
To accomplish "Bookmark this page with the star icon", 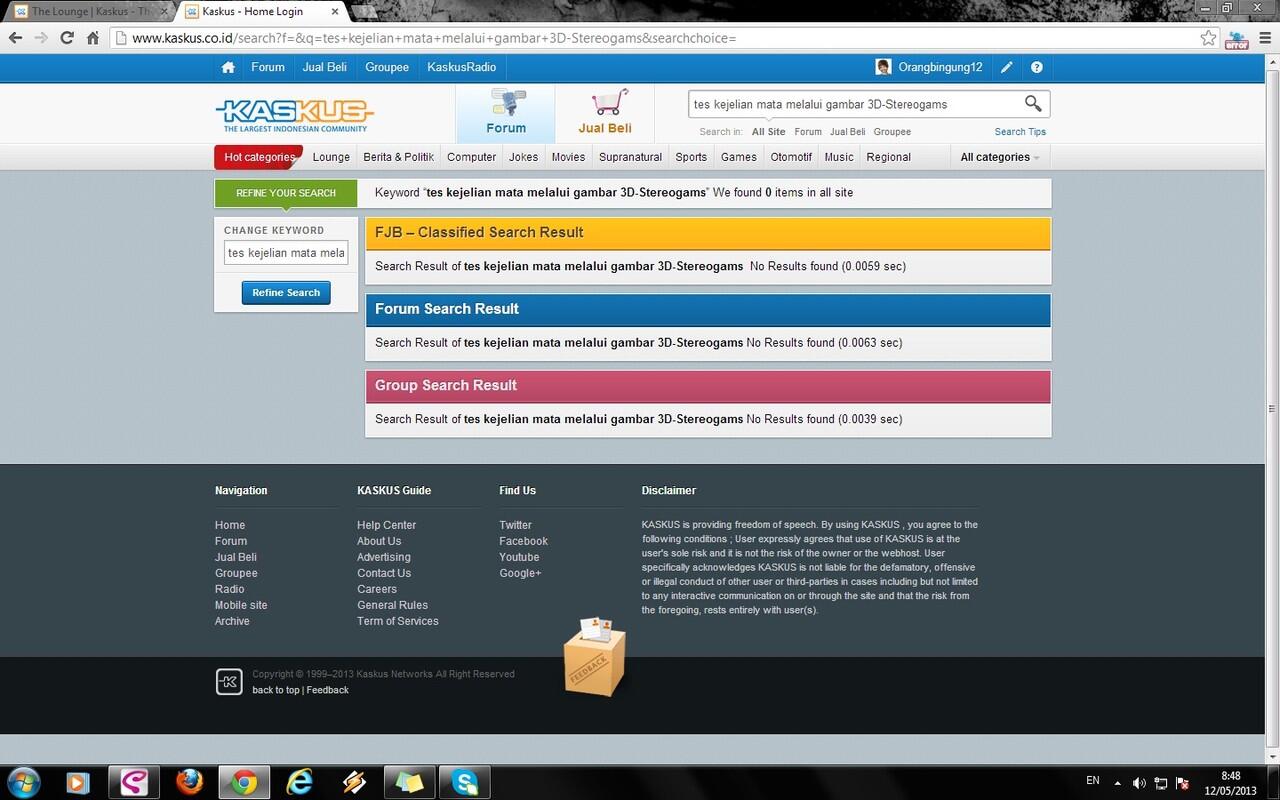I will tap(1209, 38).
